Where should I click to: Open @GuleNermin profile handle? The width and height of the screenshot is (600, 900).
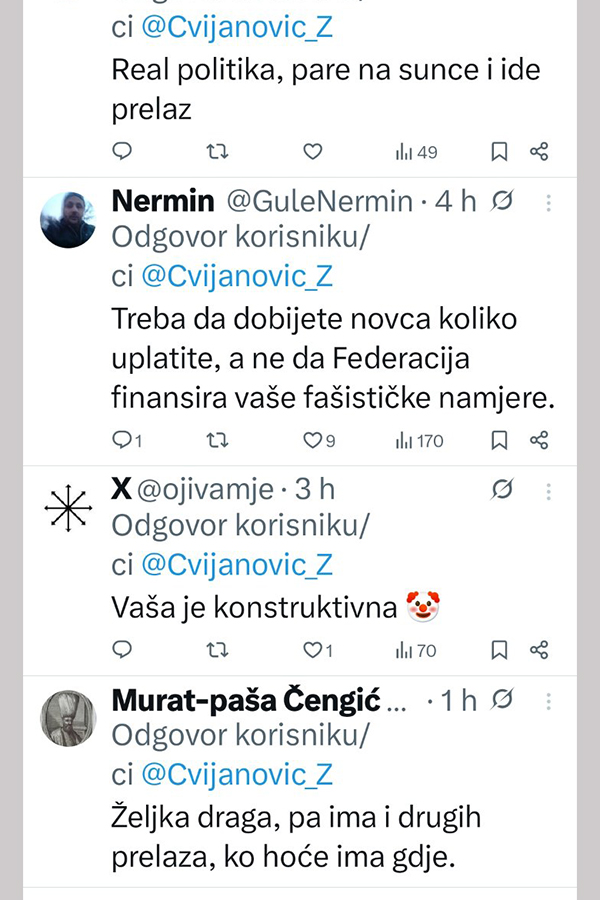320,202
